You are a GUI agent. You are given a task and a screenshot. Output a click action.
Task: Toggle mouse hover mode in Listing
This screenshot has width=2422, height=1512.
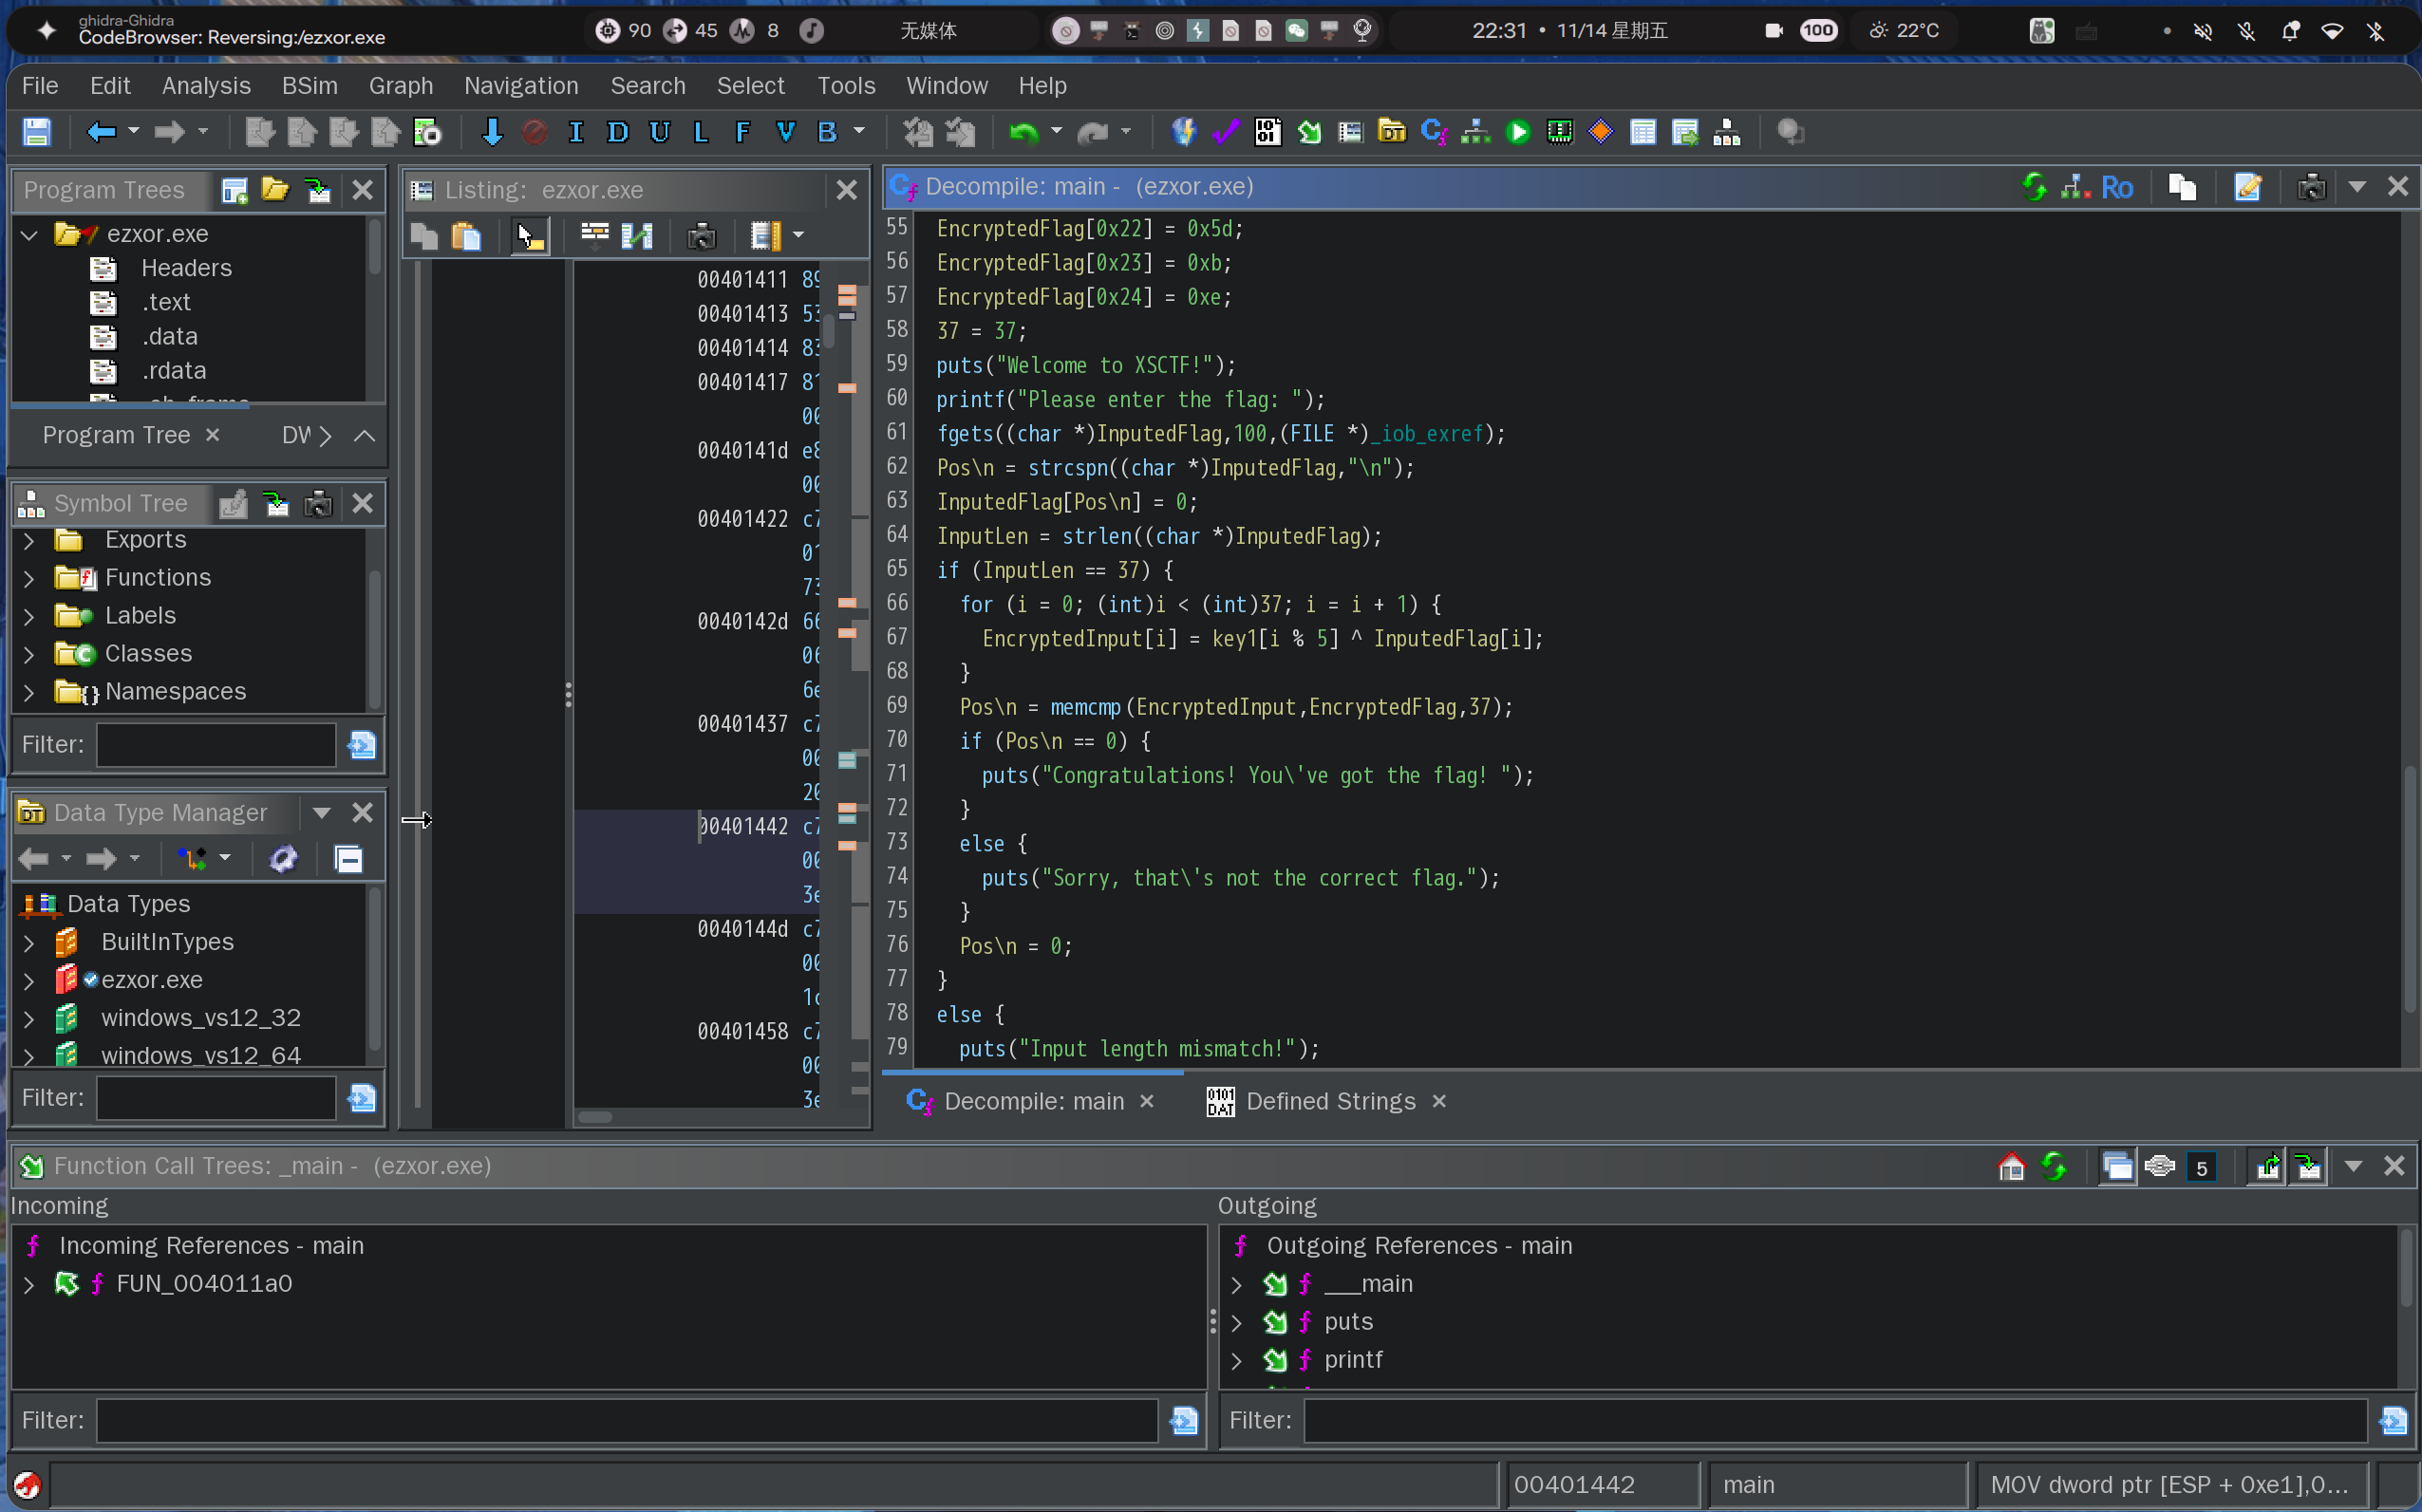[x=529, y=237]
